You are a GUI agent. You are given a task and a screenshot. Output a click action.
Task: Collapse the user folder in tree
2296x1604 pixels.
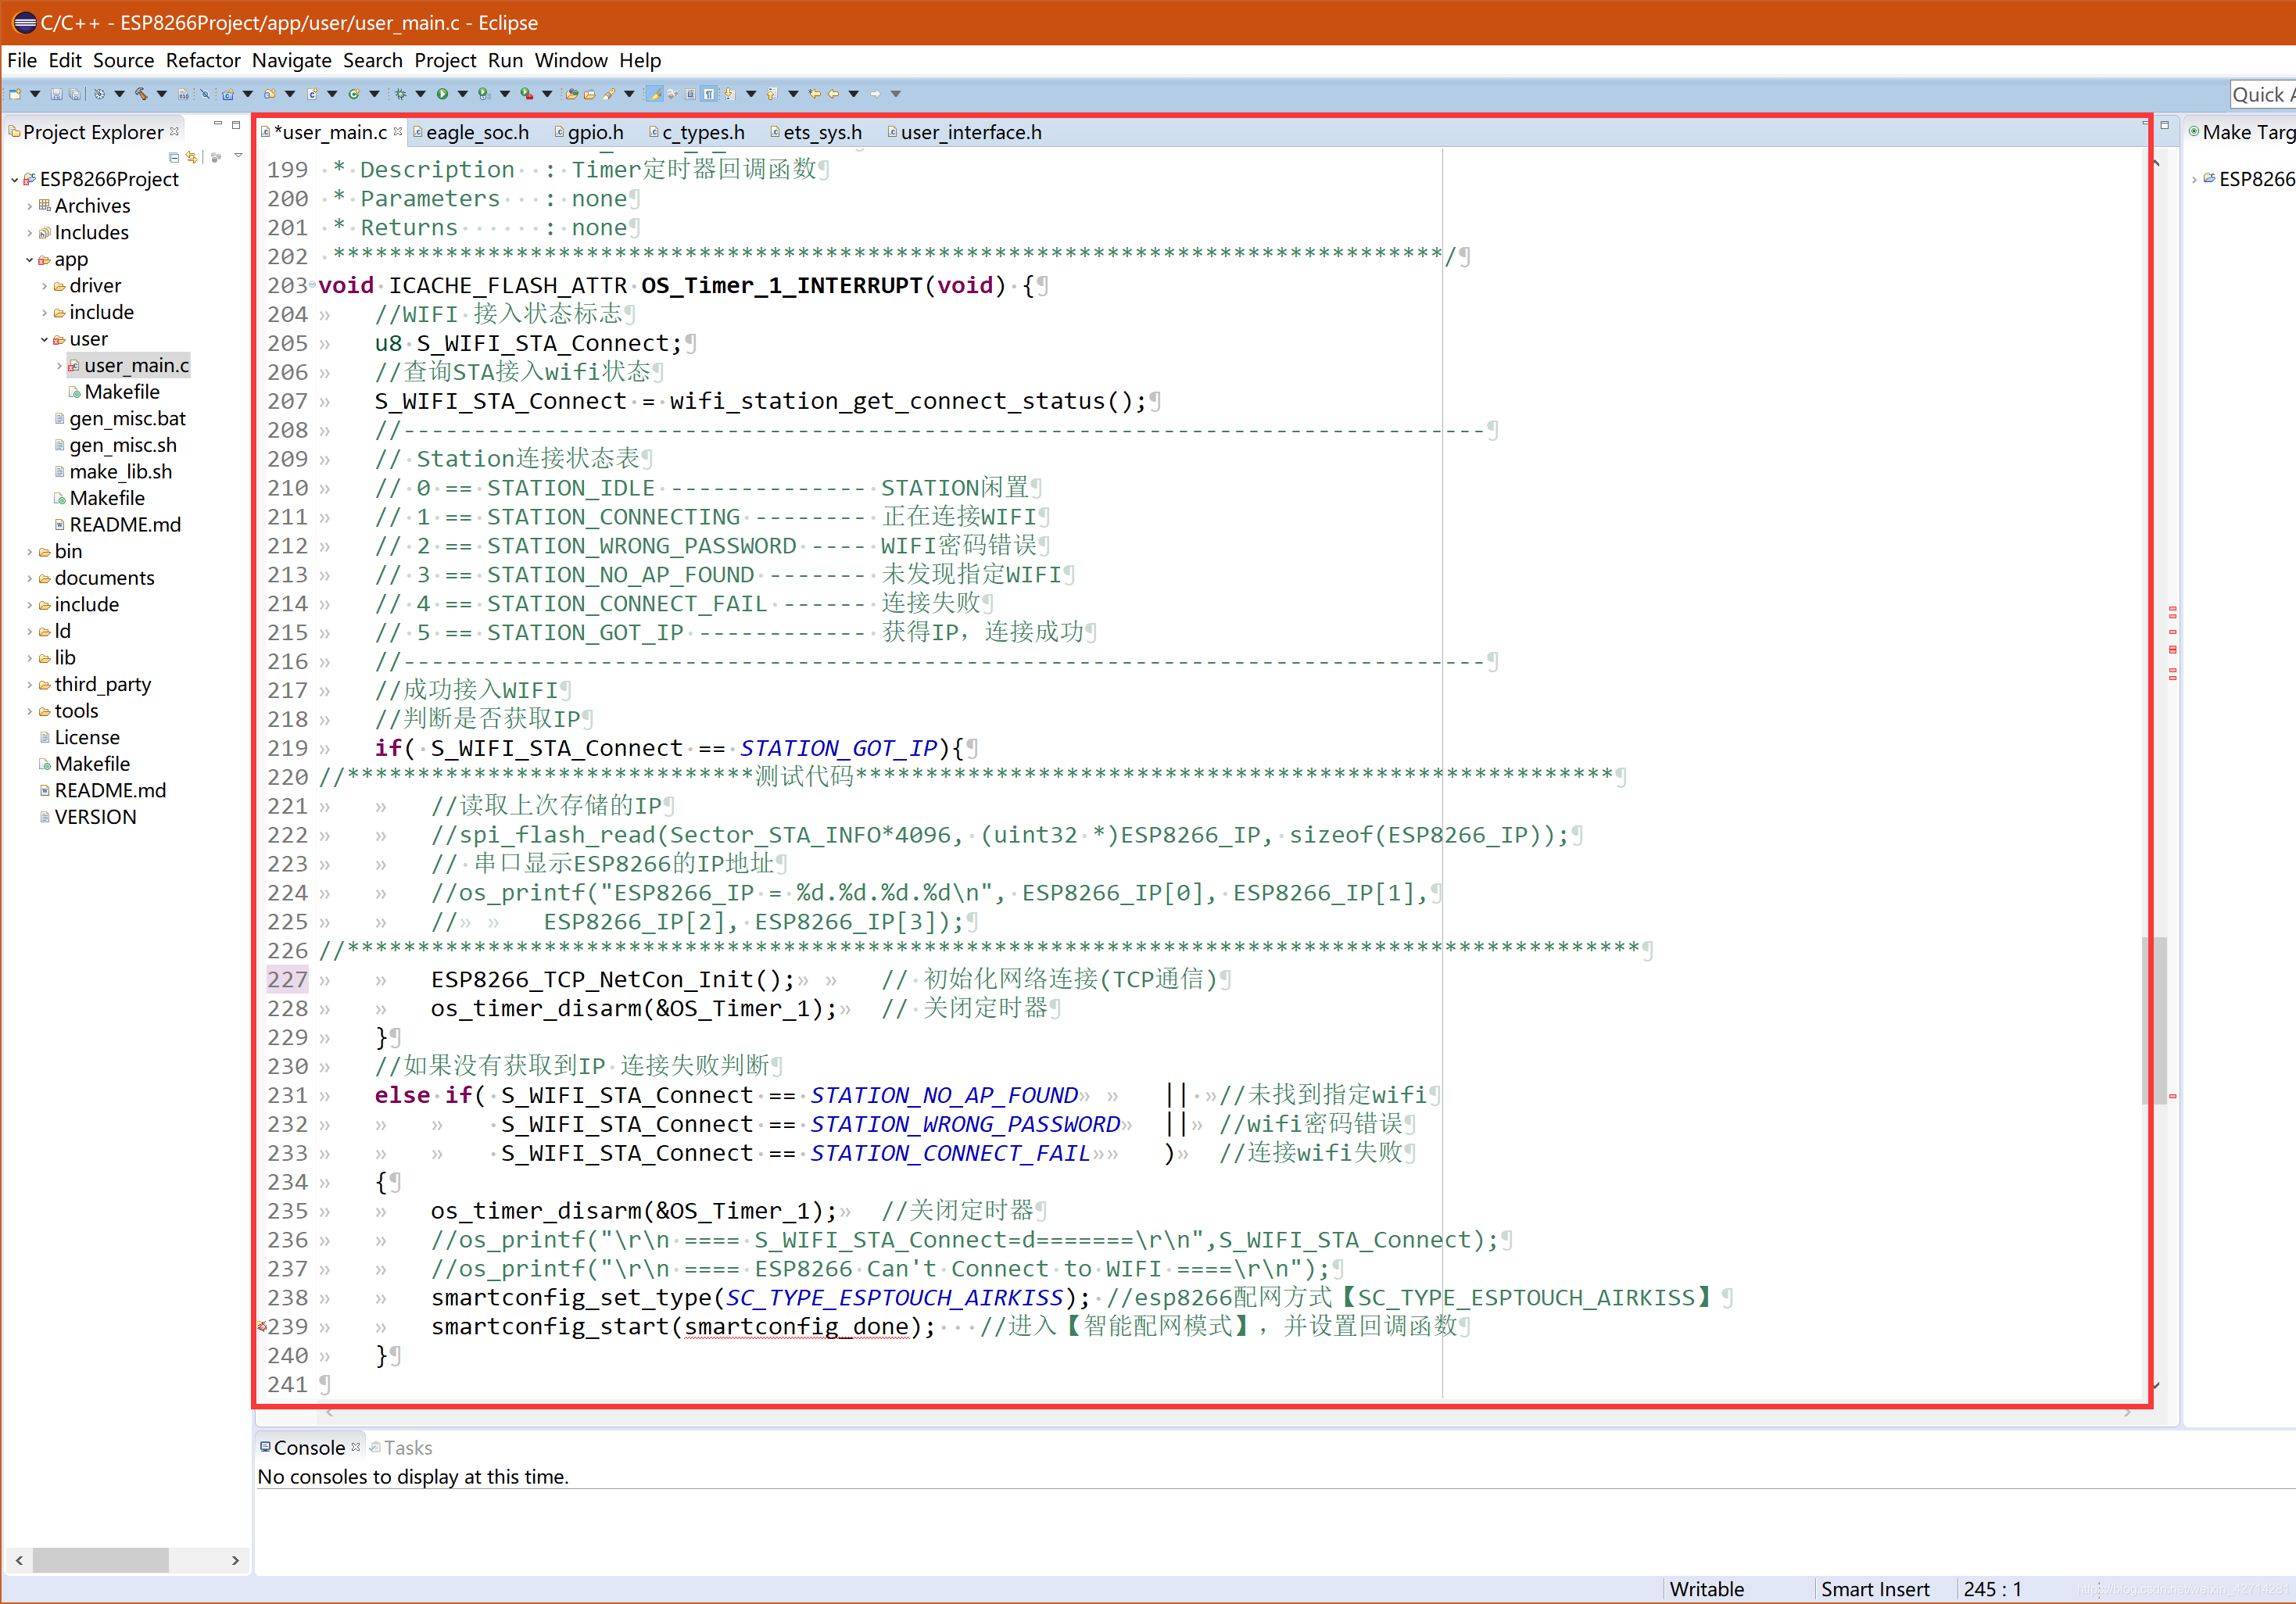(x=45, y=339)
